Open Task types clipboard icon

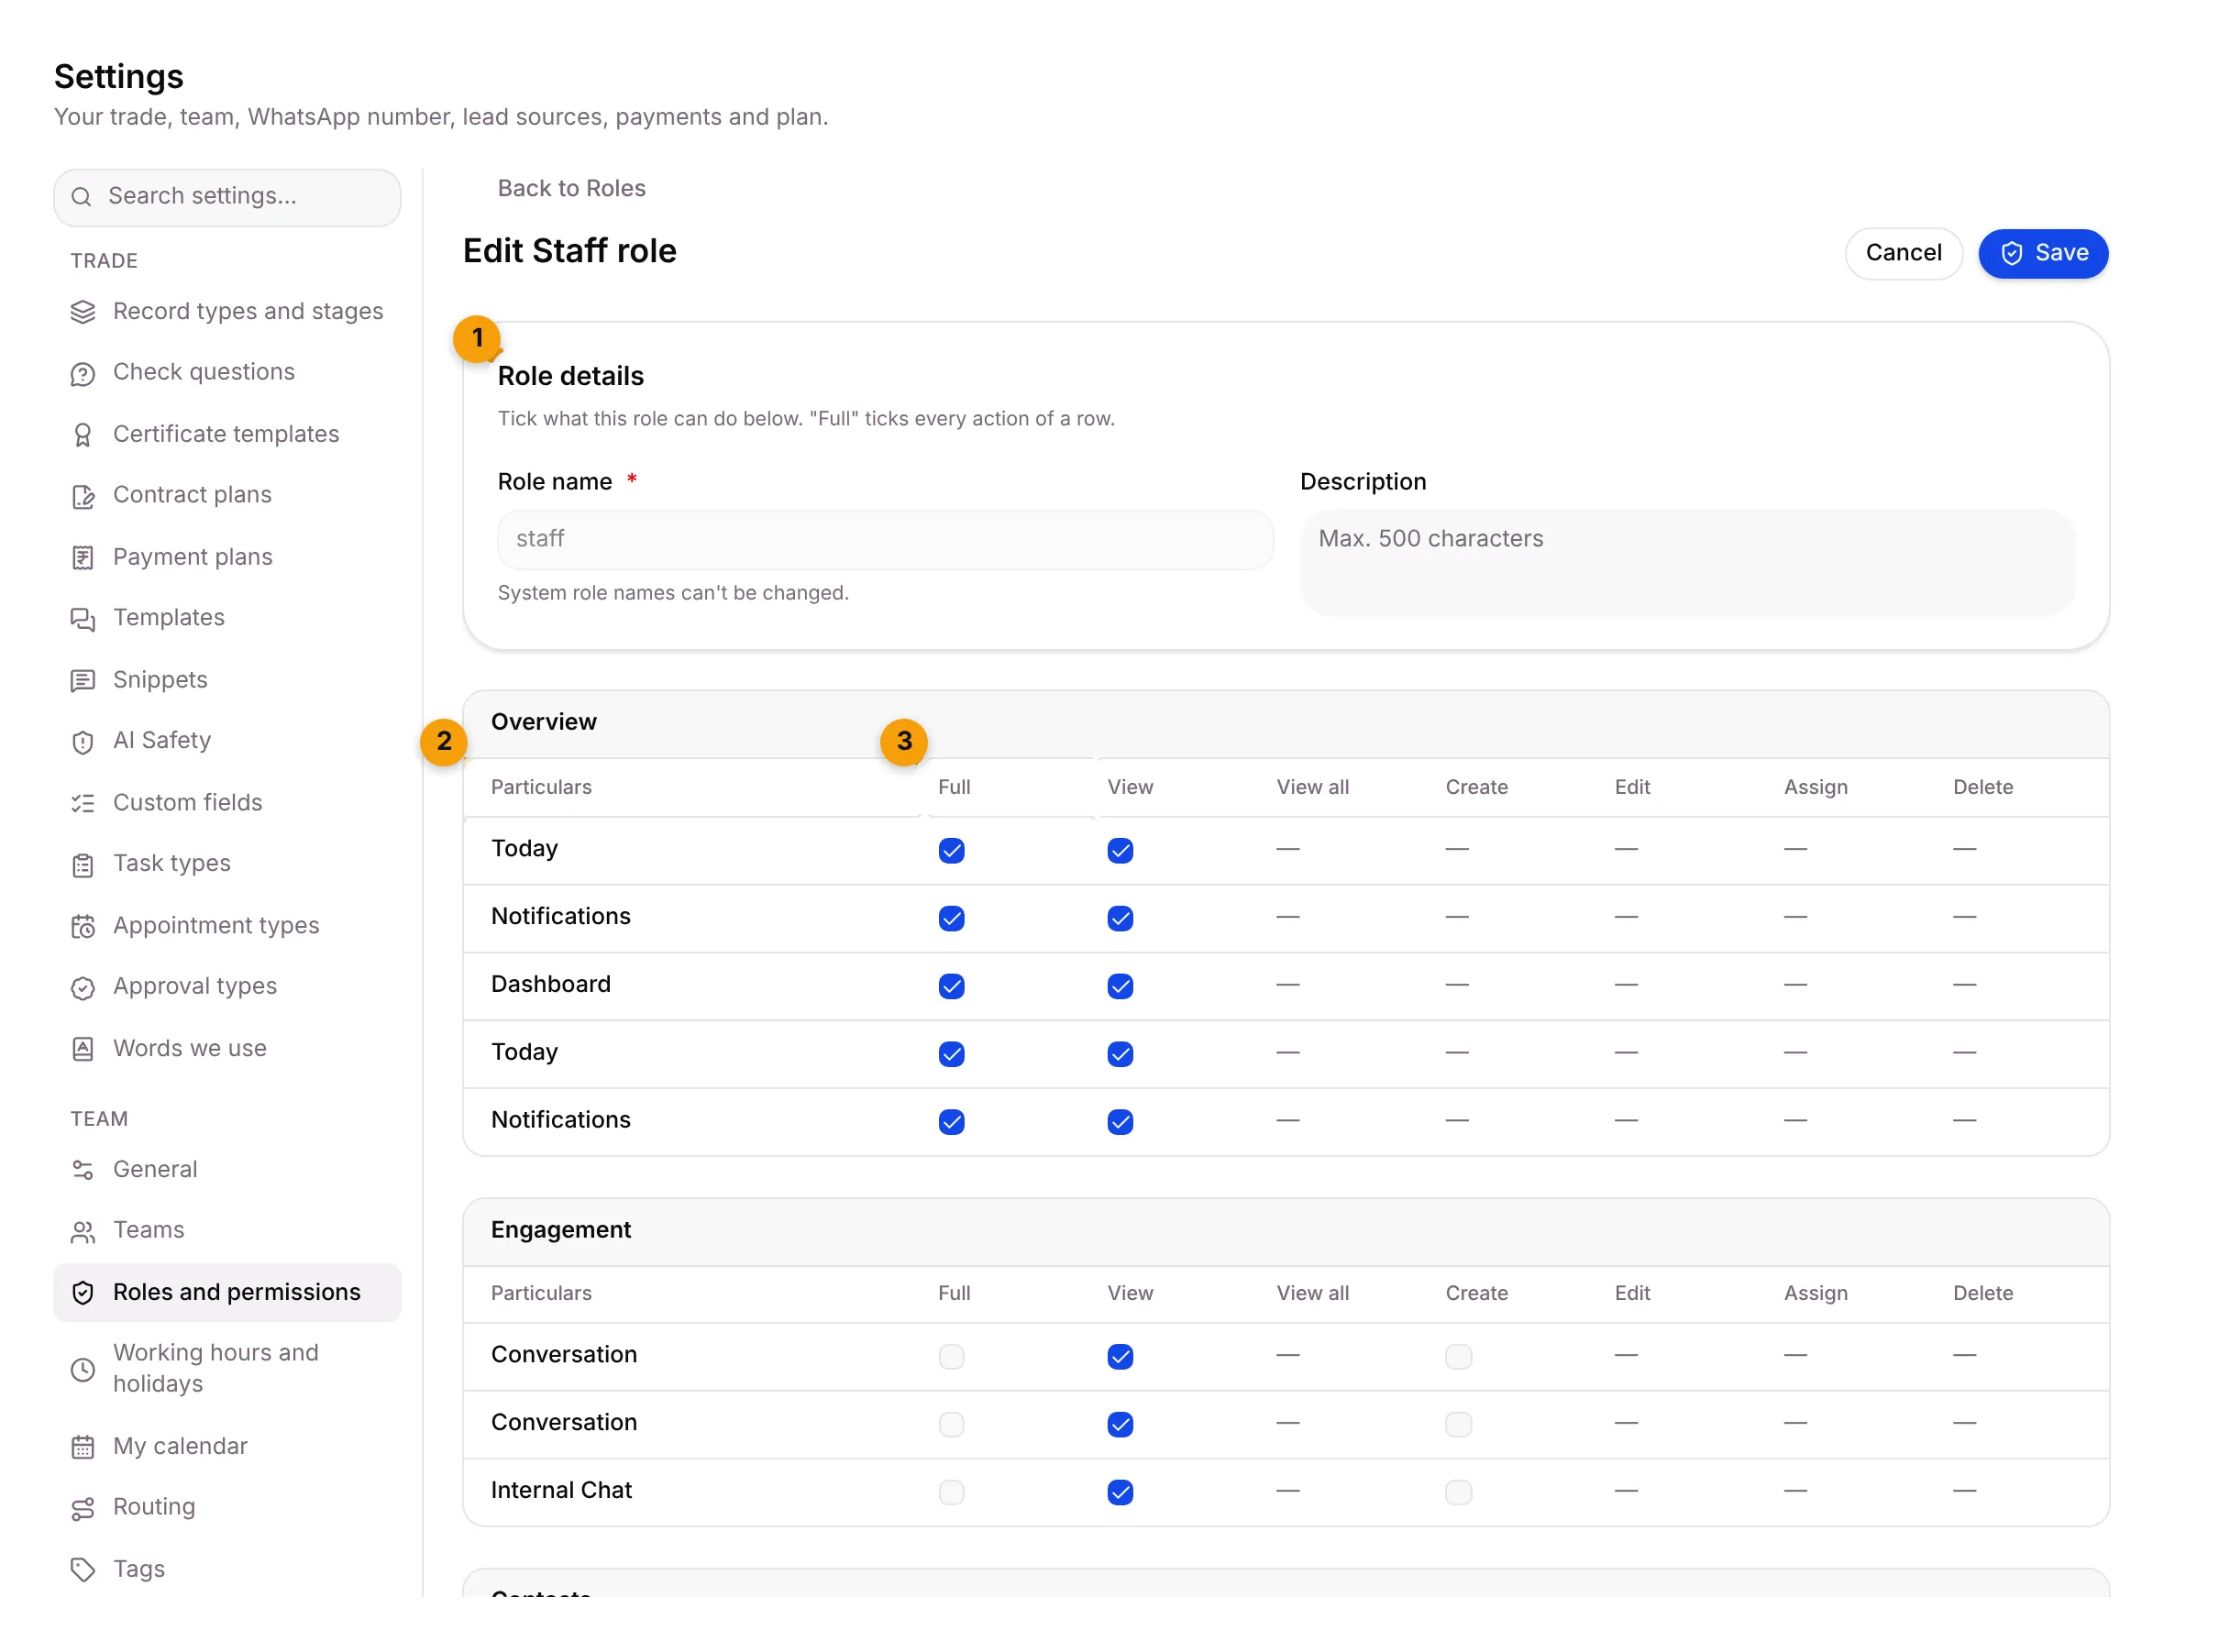(83, 865)
